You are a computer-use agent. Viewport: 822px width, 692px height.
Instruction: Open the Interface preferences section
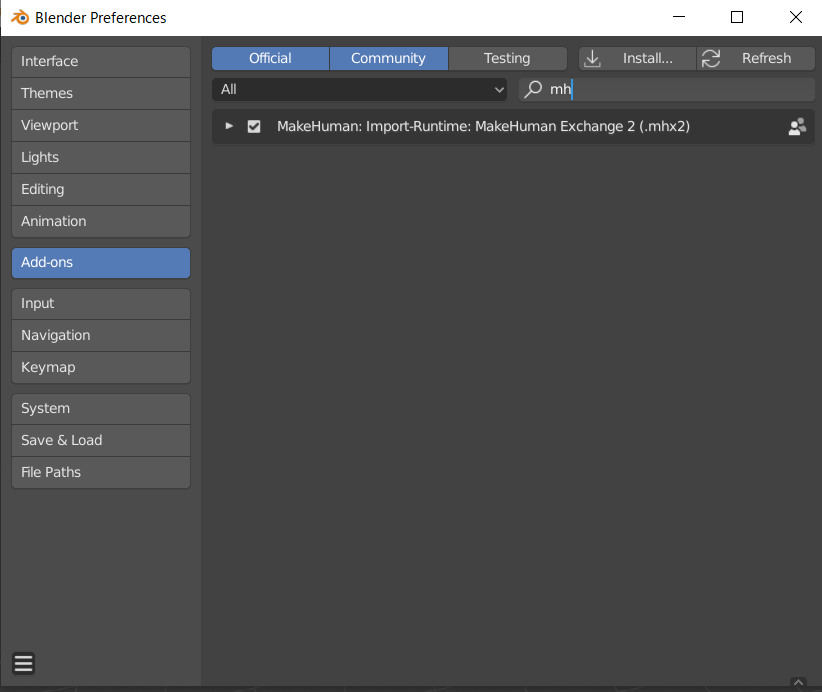(101, 61)
